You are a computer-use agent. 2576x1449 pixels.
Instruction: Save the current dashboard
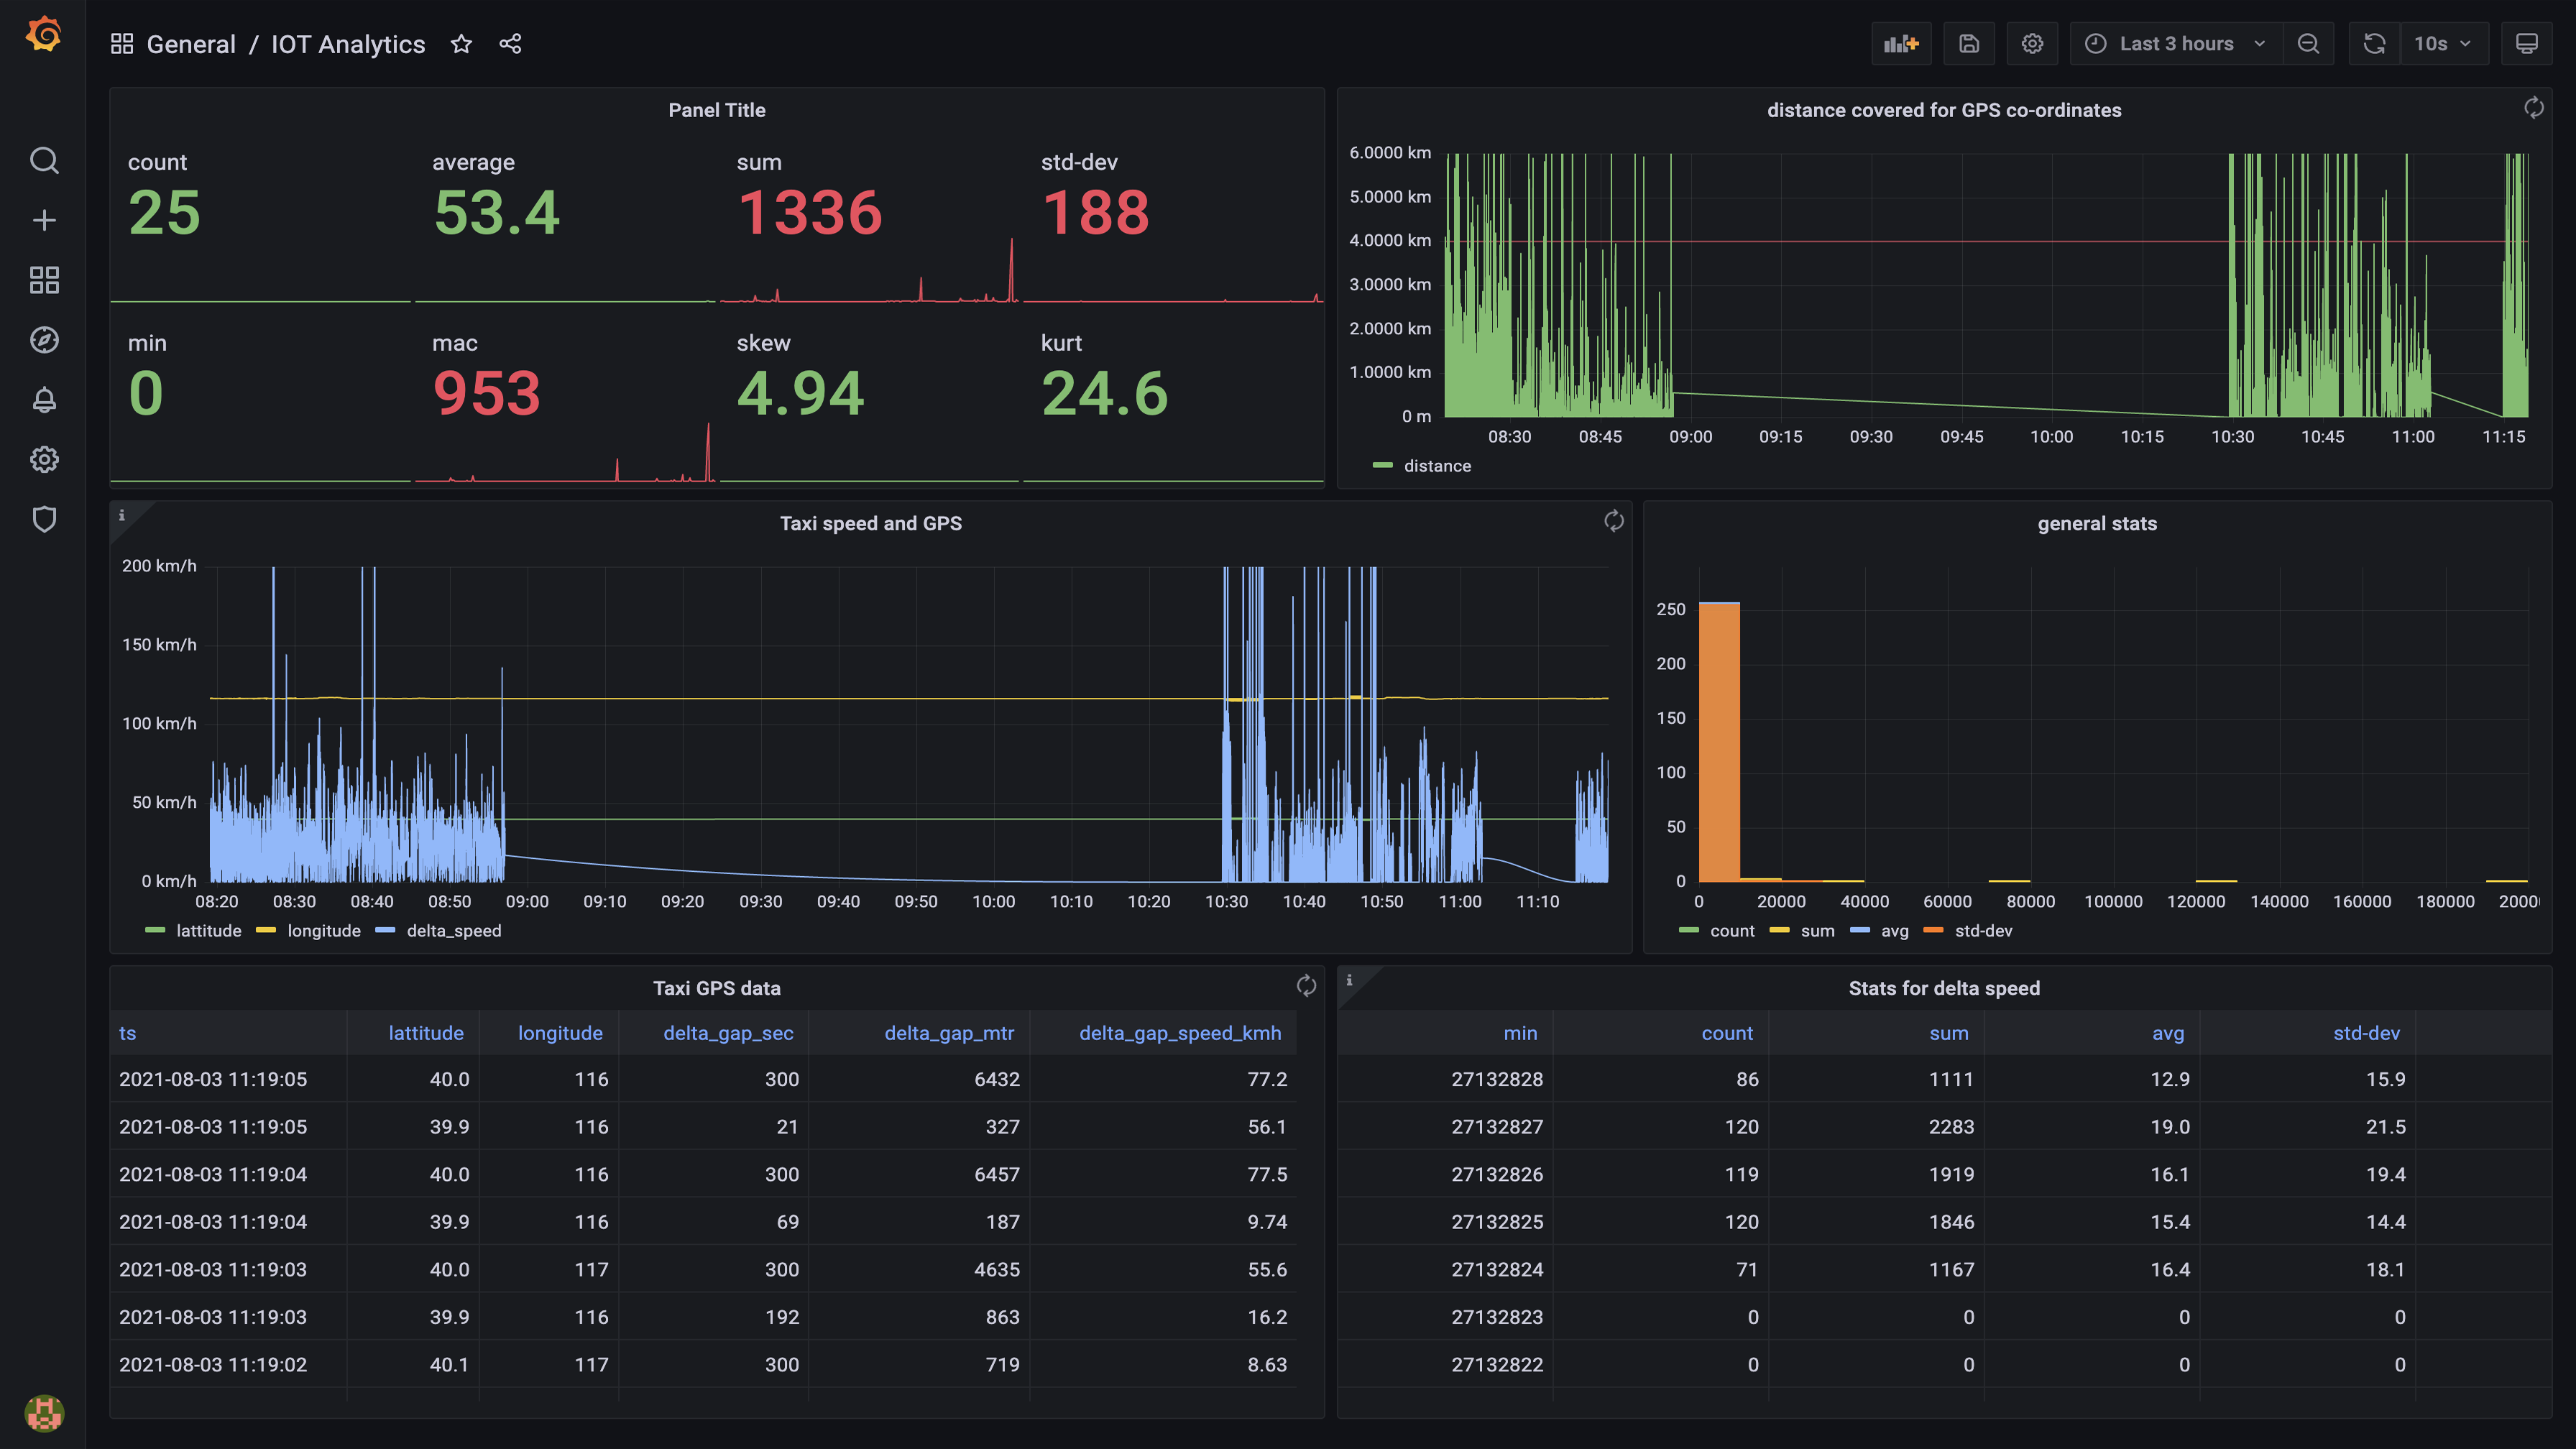(x=1968, y=43)
